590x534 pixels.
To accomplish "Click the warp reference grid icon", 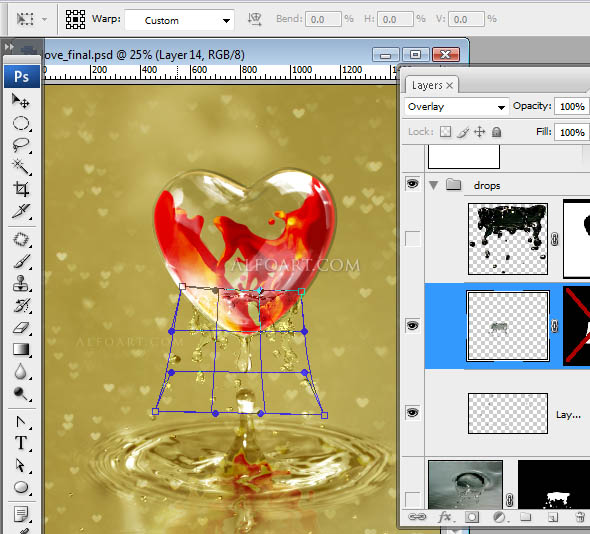I will coord(75,19).
